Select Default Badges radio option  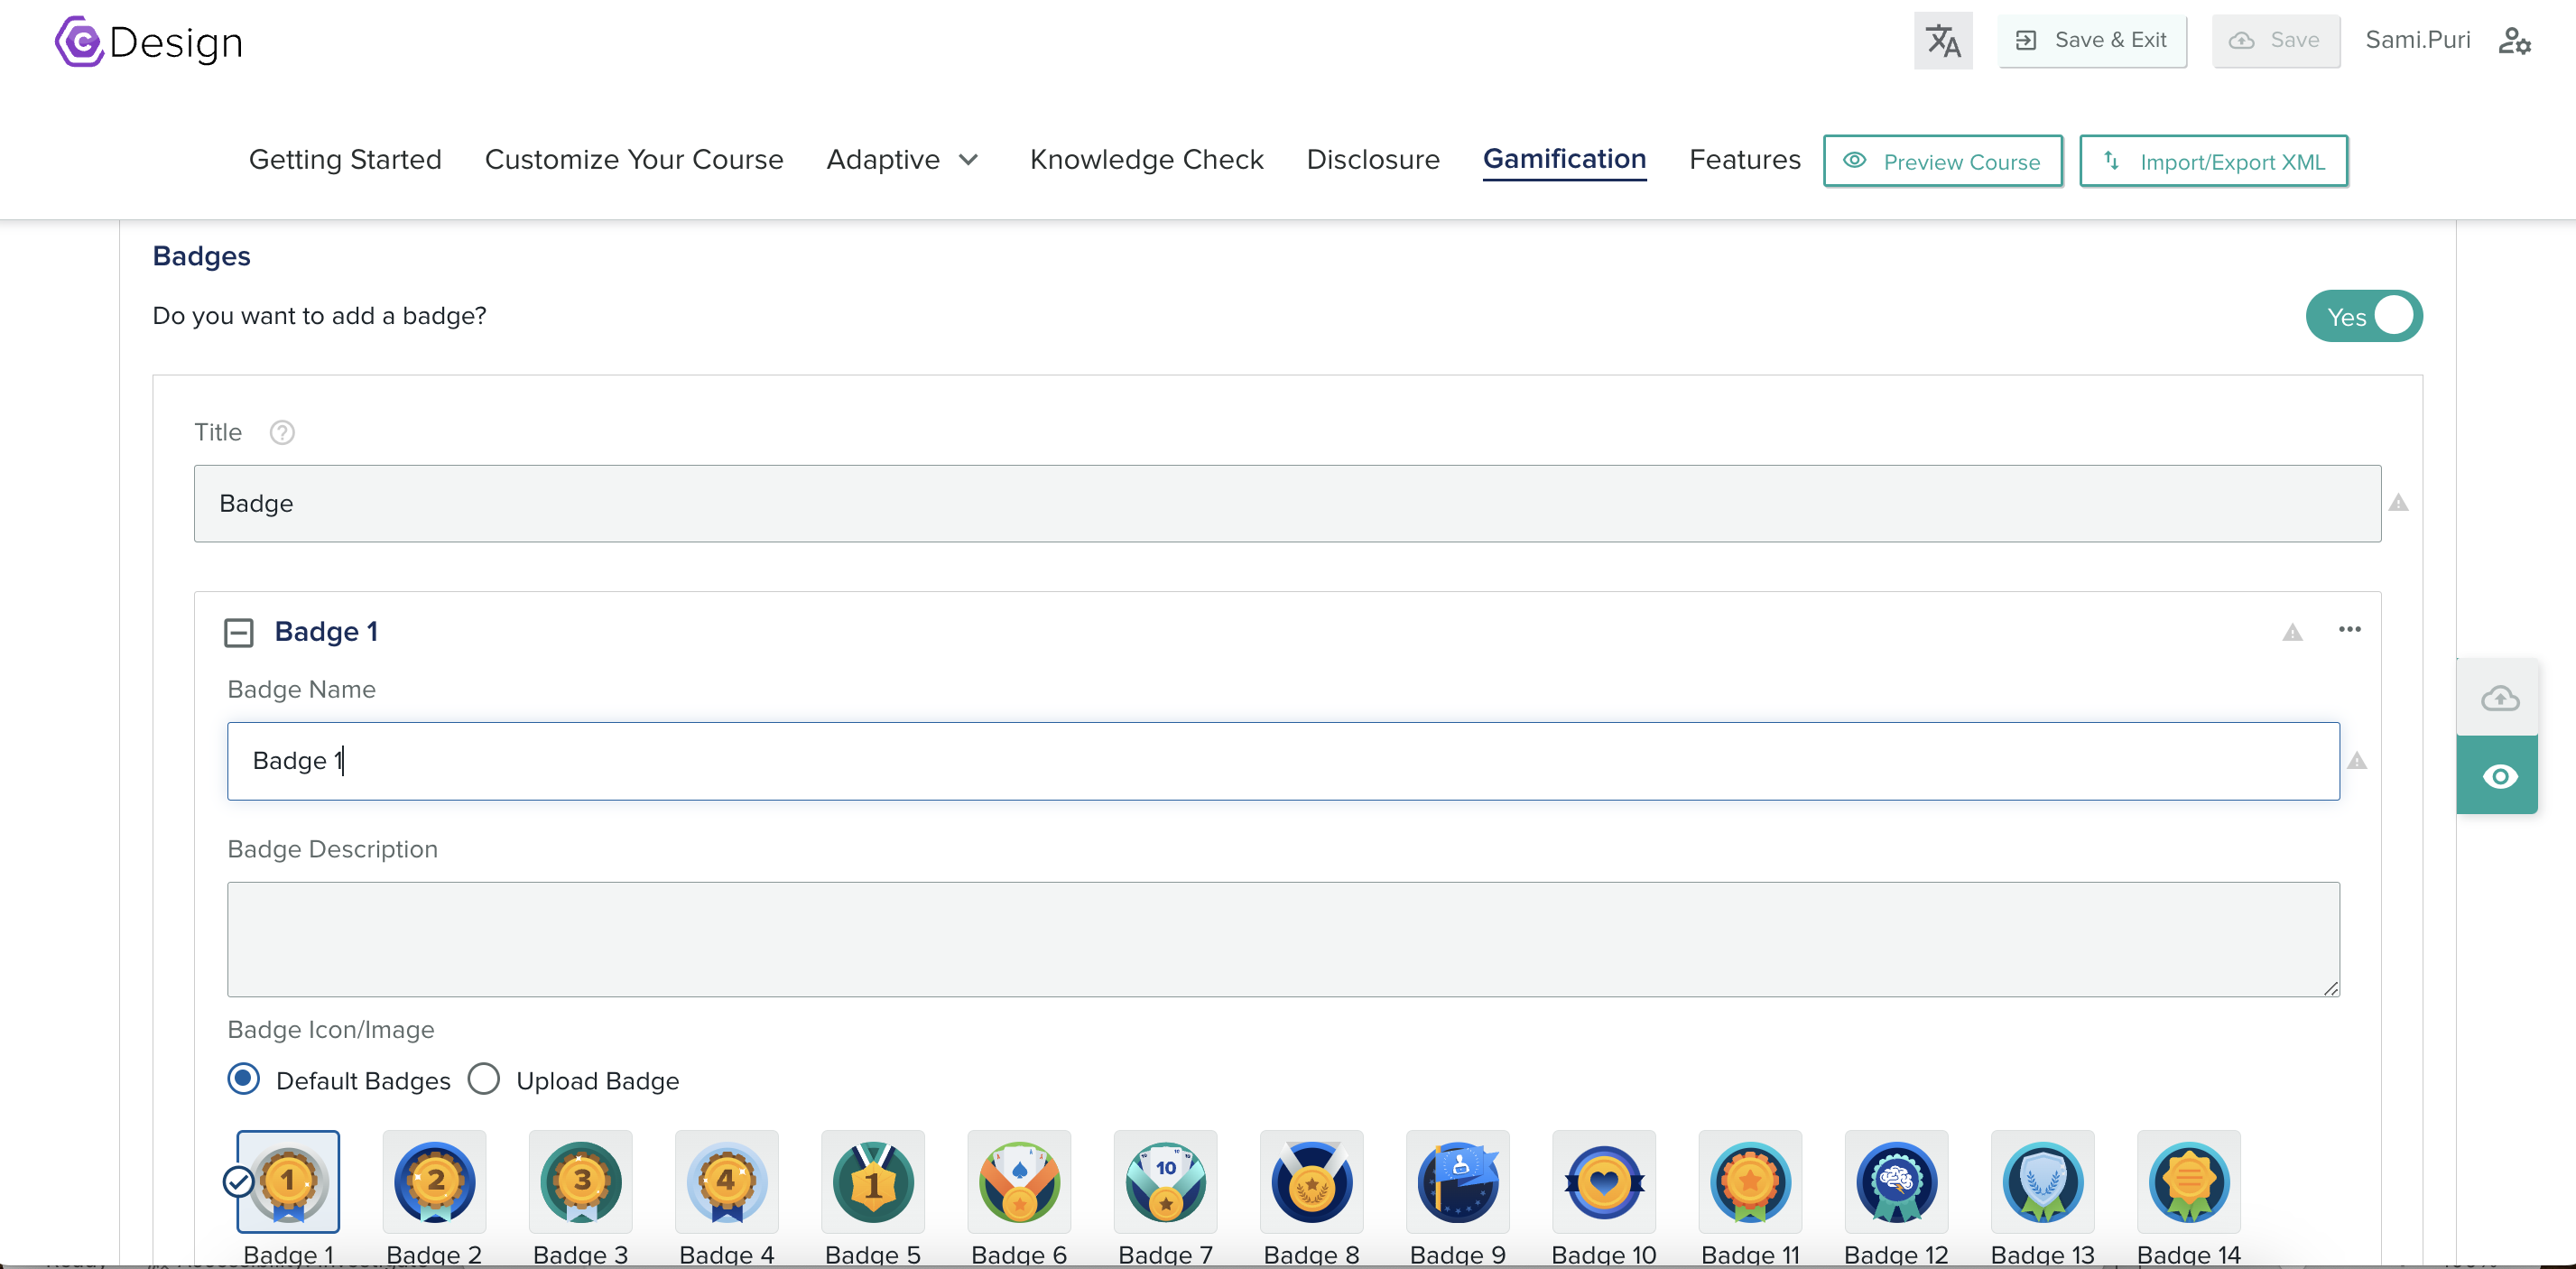pyautogui.click(x=243, y=1079)
